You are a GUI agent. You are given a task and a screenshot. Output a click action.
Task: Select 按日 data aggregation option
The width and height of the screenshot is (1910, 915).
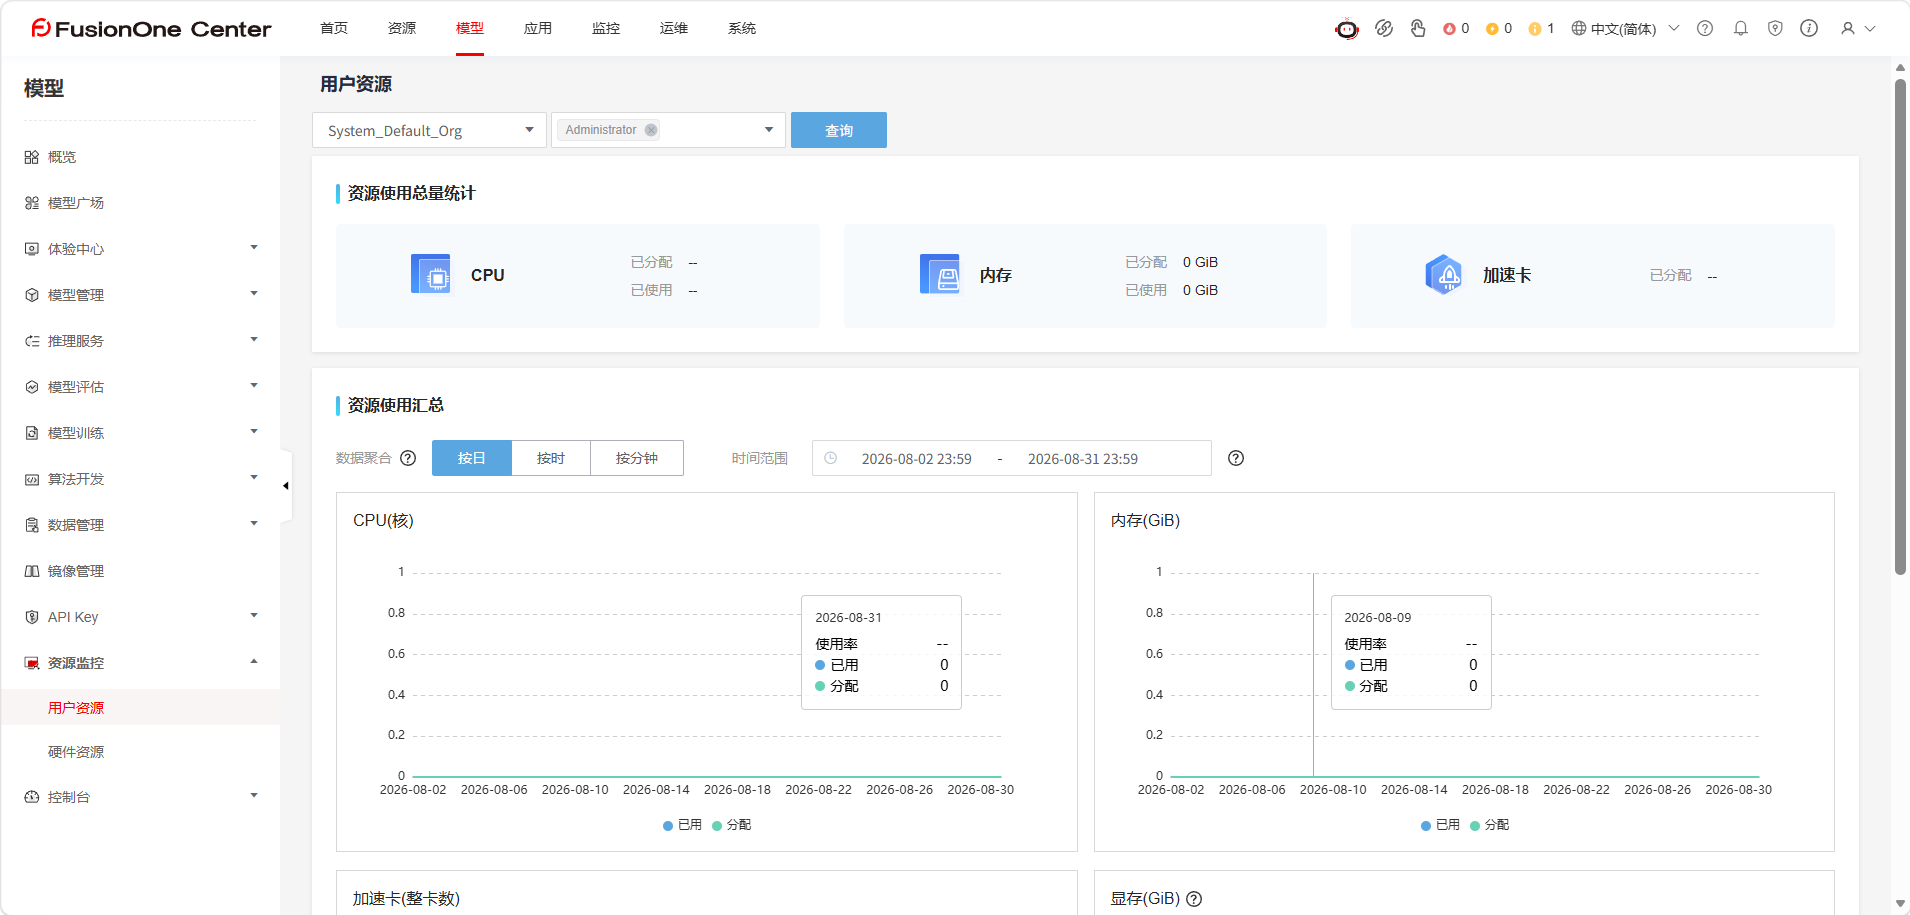(x=471, y=458)
